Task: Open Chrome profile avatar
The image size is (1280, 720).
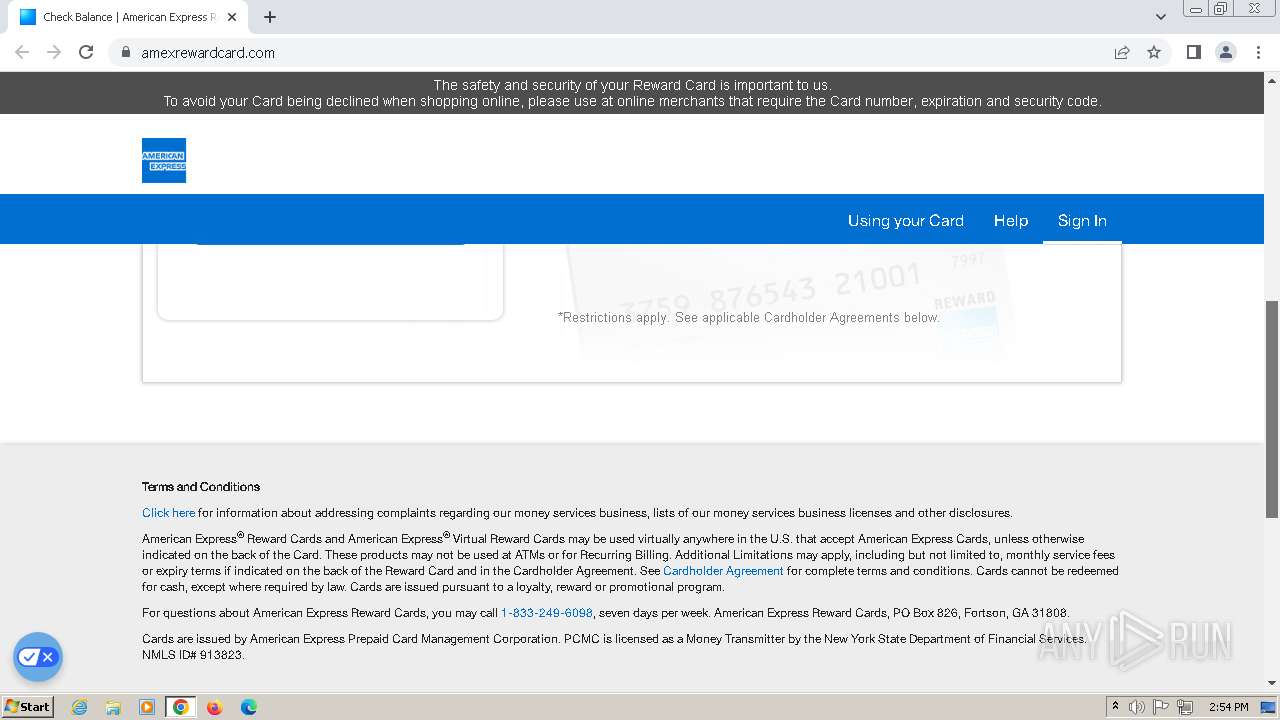Action: [x=1225, y=52]
